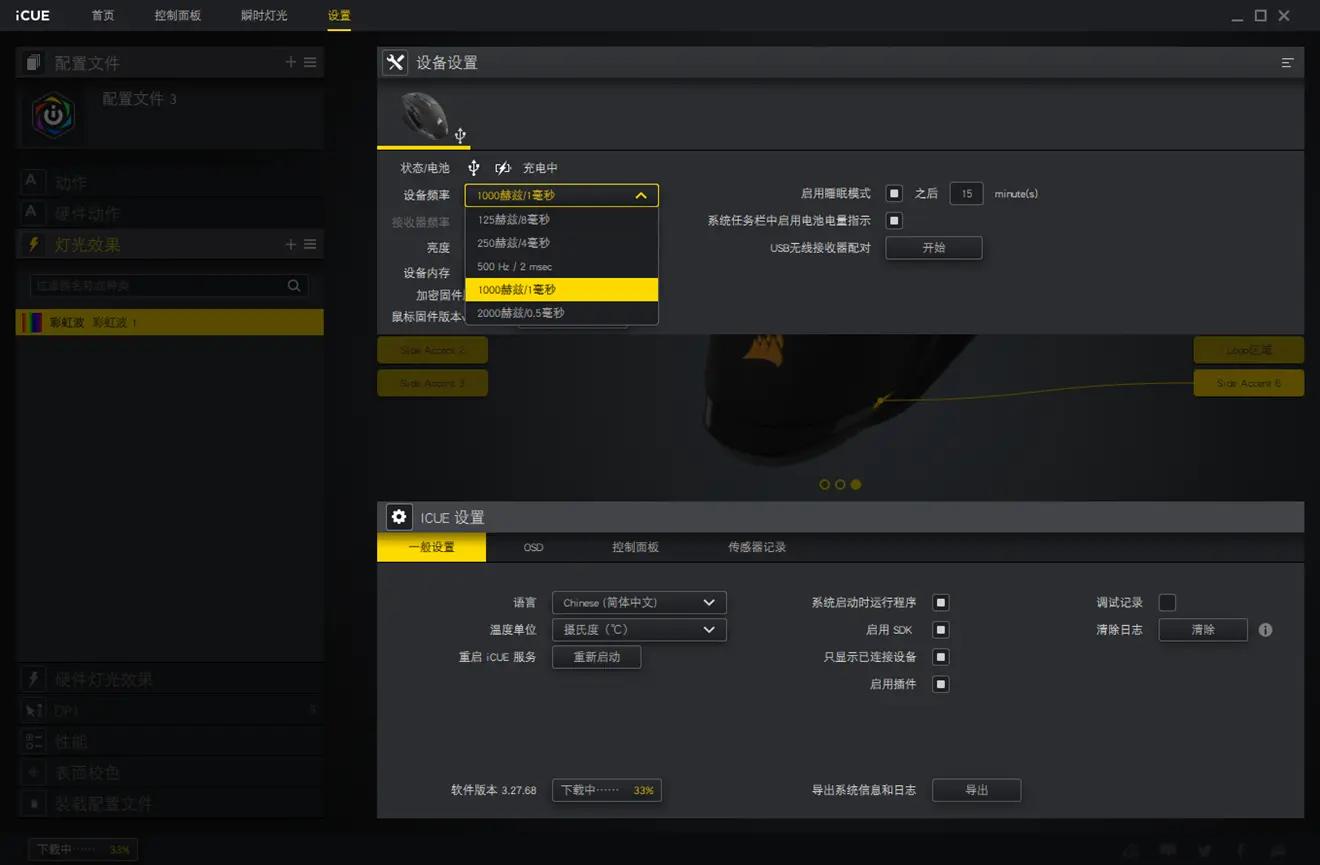Image resolution: width=1320 pixels, height=865 pixels.
Task: Click the 清除 button to clear logs
Action: point(1203,630)
